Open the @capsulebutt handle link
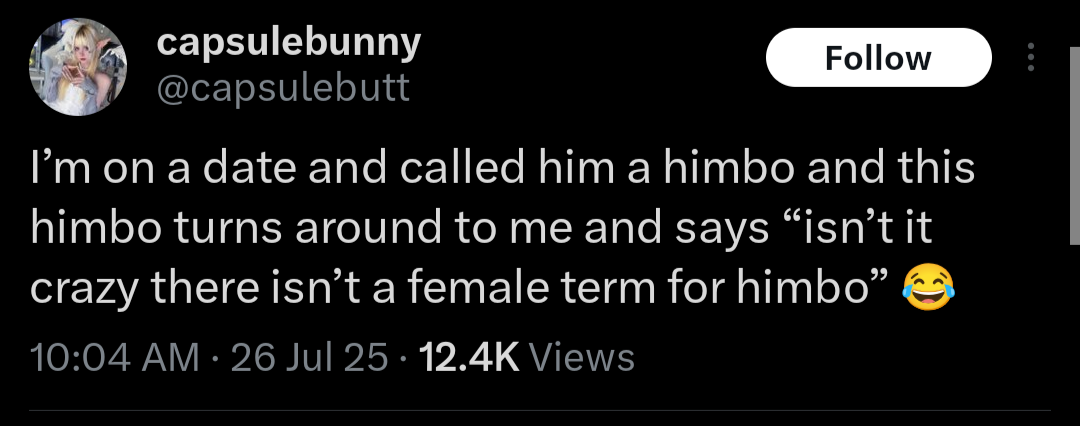 point(283,88)
